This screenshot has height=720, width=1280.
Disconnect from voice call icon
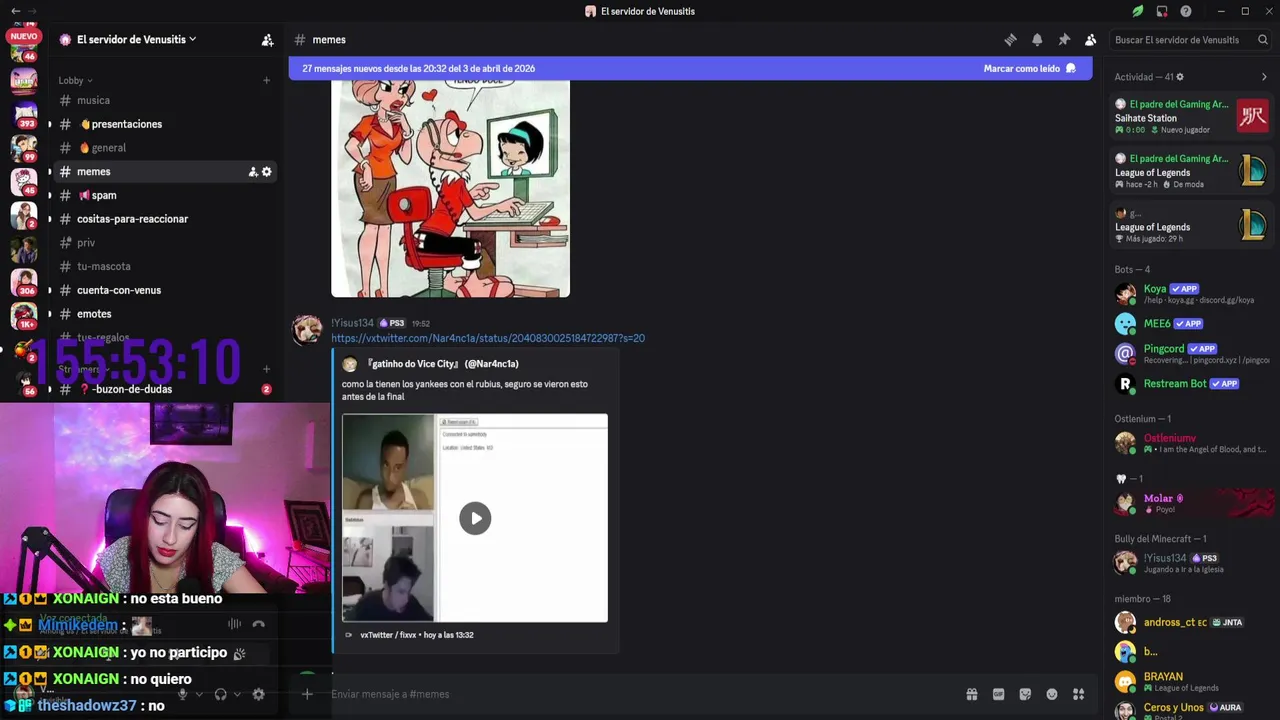pyautogui.click(x=259, y=624)
